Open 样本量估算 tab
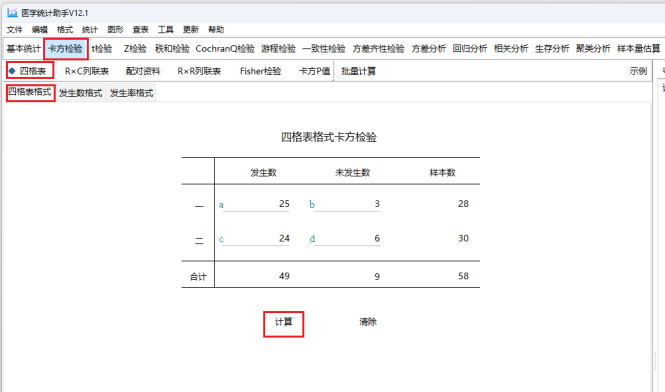 coord(639,48)
